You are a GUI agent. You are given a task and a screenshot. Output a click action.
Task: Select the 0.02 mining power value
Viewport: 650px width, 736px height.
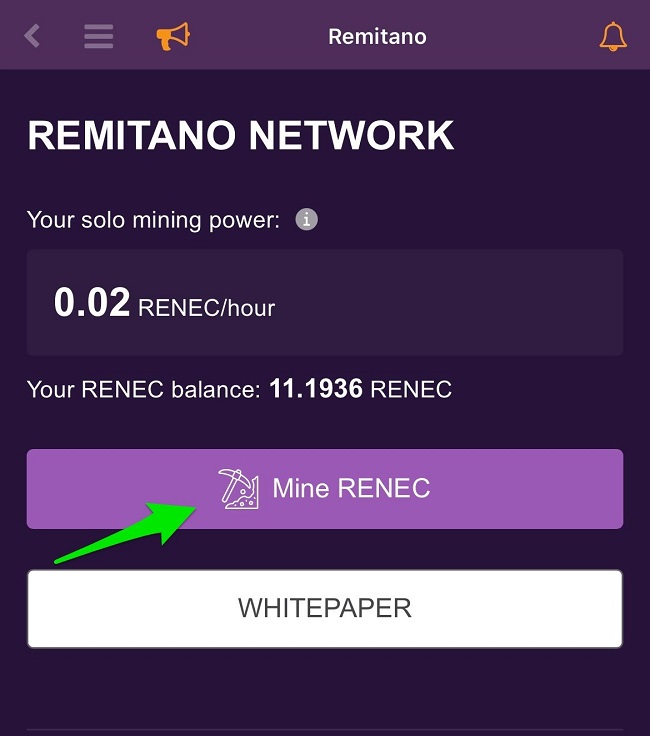pyautogui.click(x=92, y=303)
